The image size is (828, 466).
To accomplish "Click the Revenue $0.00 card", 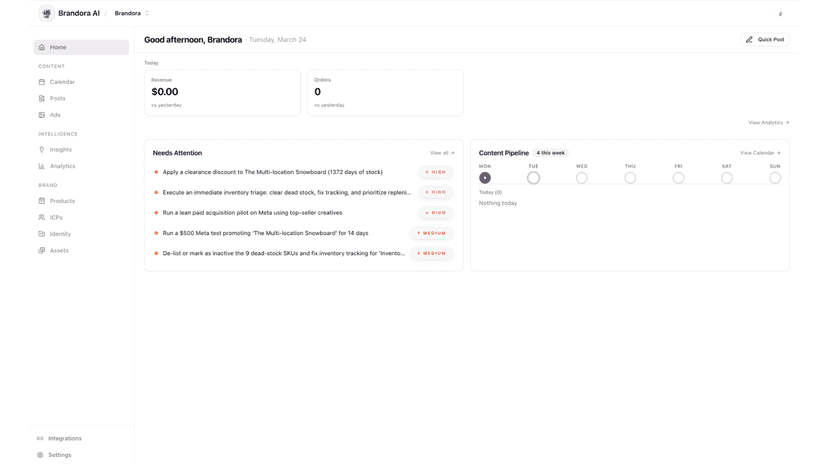I will pyautogui.click(x=222, y=93).
